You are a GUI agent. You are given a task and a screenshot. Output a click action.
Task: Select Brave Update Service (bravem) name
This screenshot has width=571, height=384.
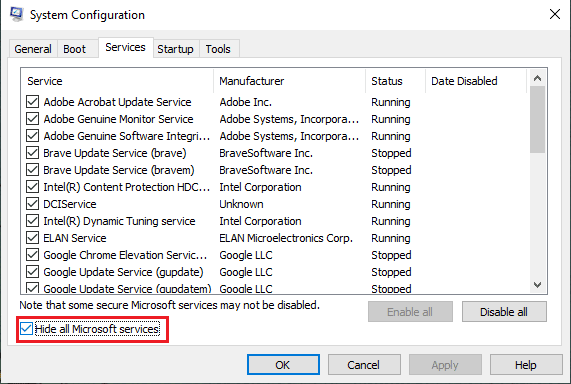click(119, 170)
